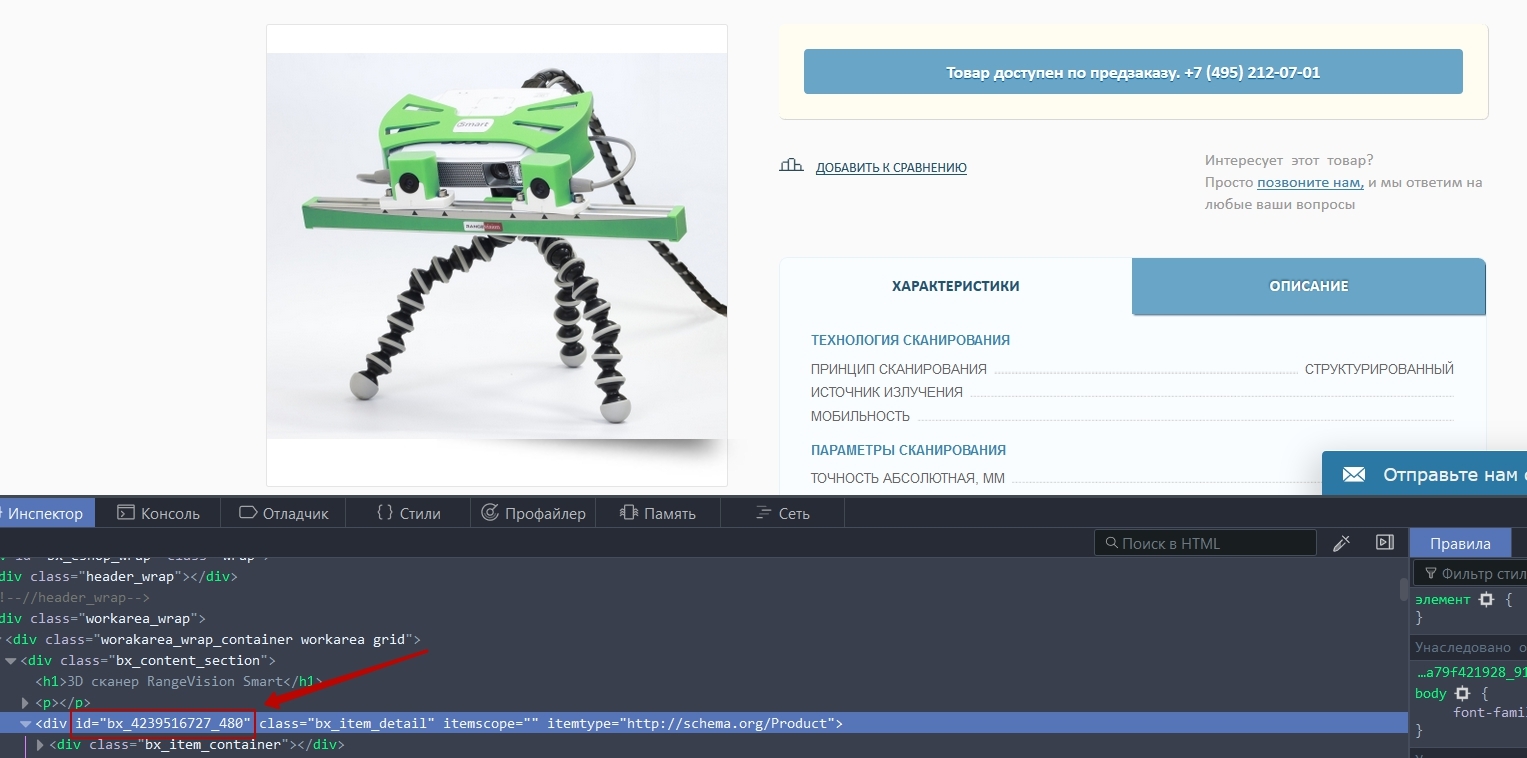This screenshot has width=1527, height=758.
Task: Open the Стили editor tab
Action: [x=408, y=513]
